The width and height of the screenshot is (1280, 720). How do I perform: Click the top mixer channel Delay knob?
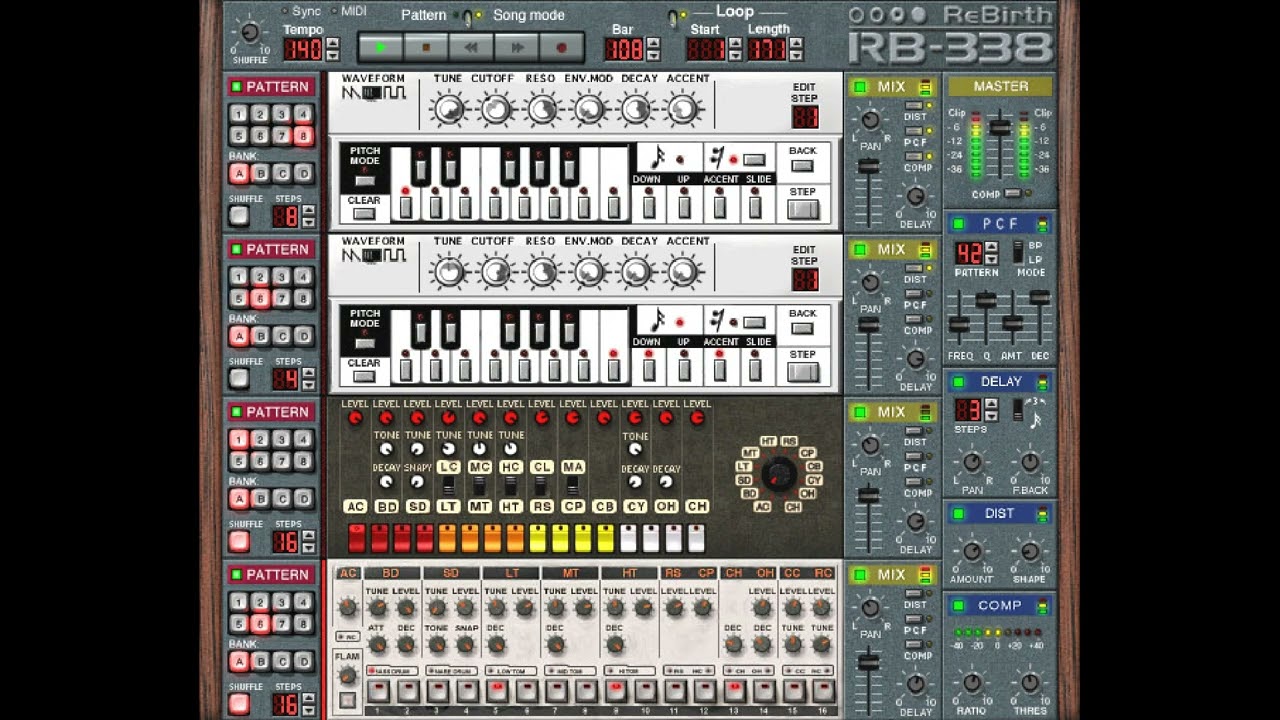click(915, 196)
